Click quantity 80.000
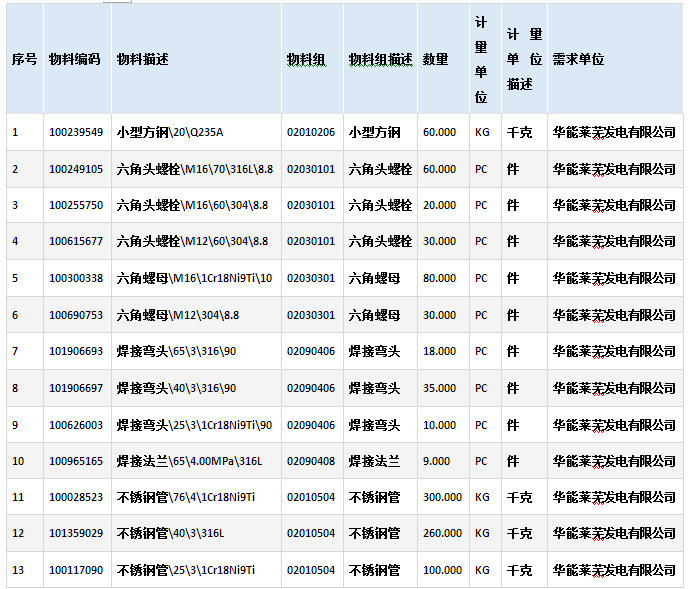This screenshot has width=691, height=589. pos(439,278)
